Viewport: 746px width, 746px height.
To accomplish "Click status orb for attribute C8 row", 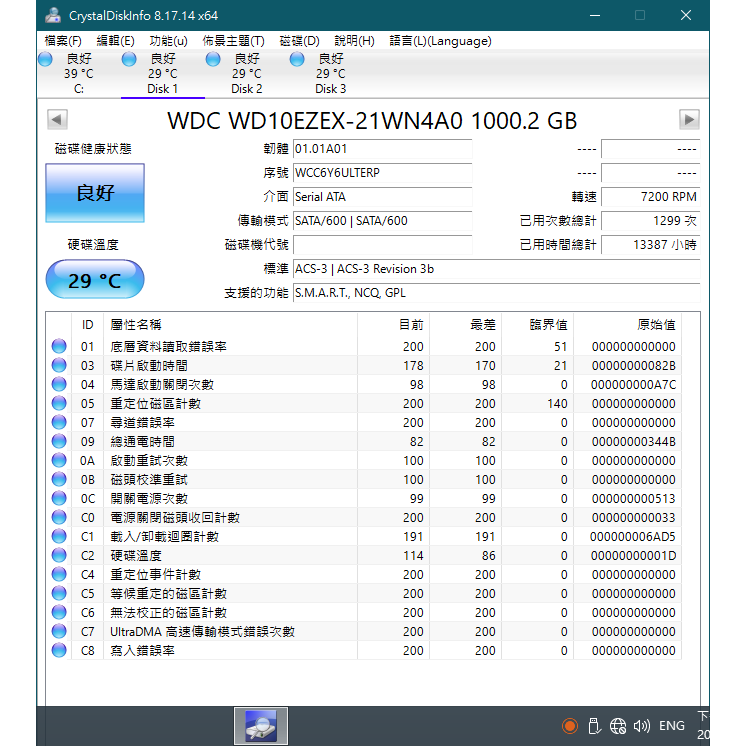I will 59,650.
